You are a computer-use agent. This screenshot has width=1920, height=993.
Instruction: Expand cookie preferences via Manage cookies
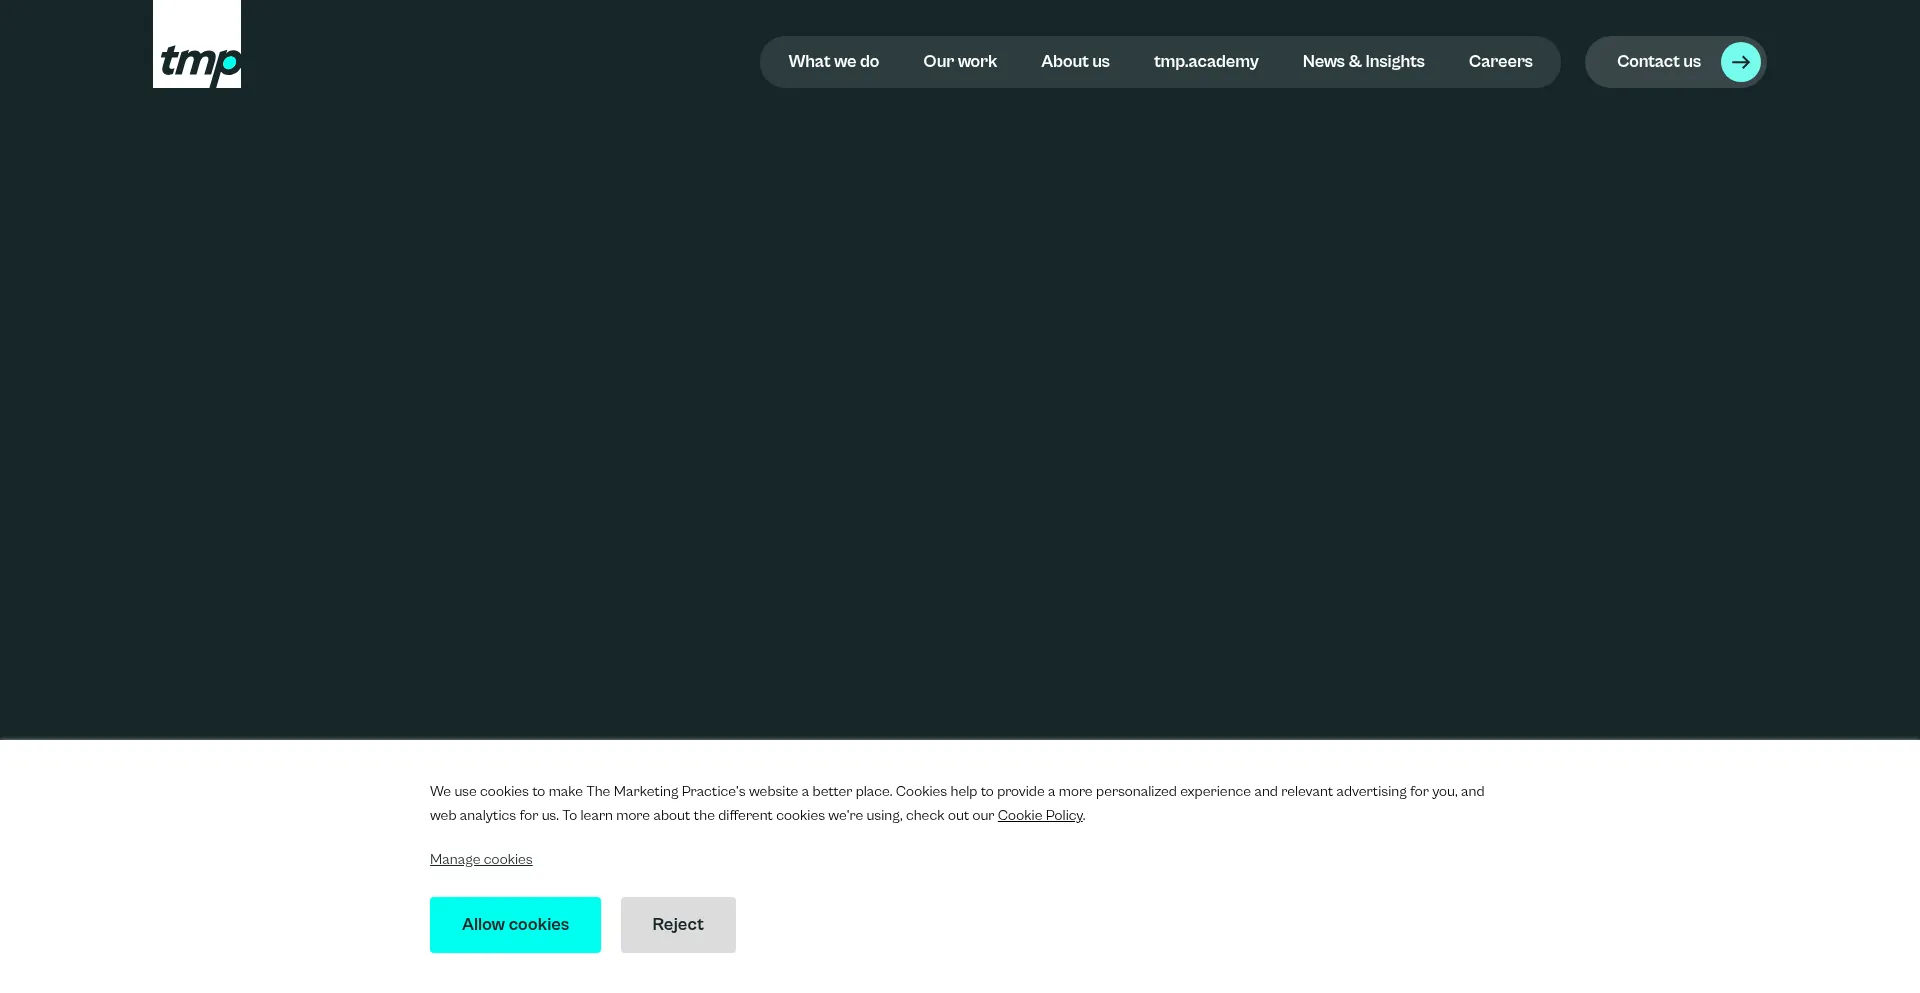(x=480, y=859)
